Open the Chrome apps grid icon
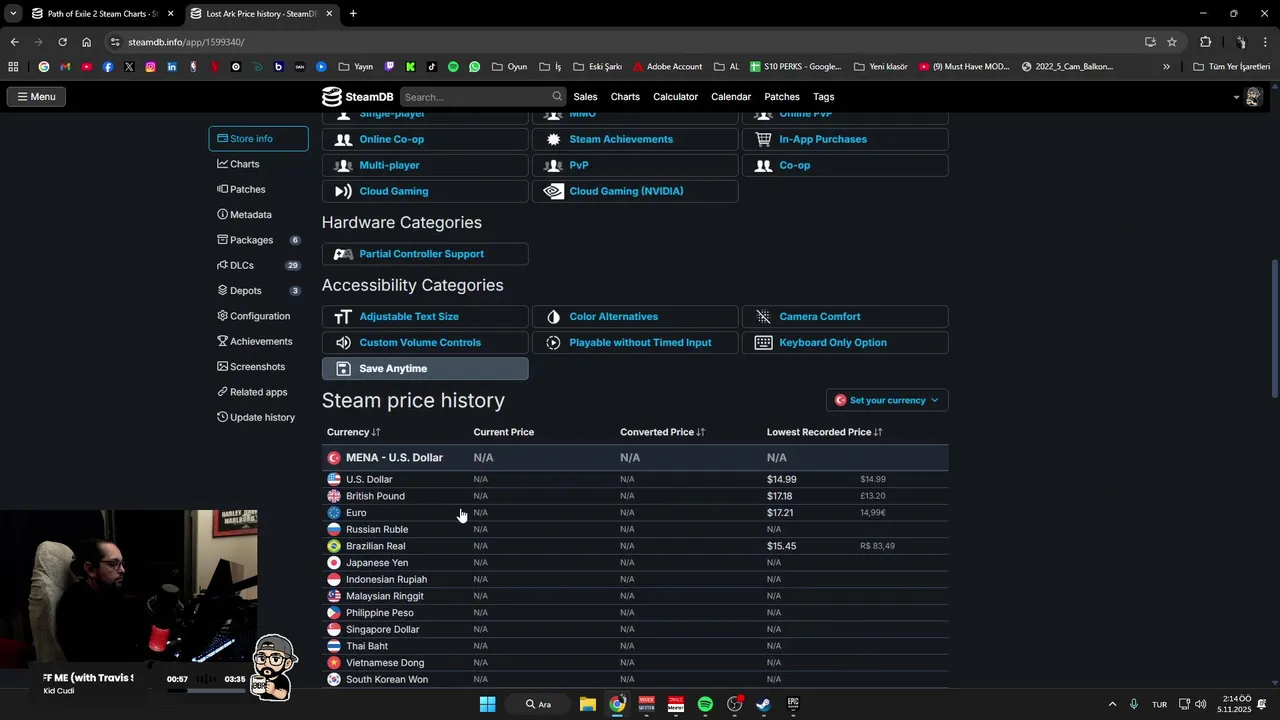The image size is (1280, 720). pyautogui.click(x=13, y=67)
